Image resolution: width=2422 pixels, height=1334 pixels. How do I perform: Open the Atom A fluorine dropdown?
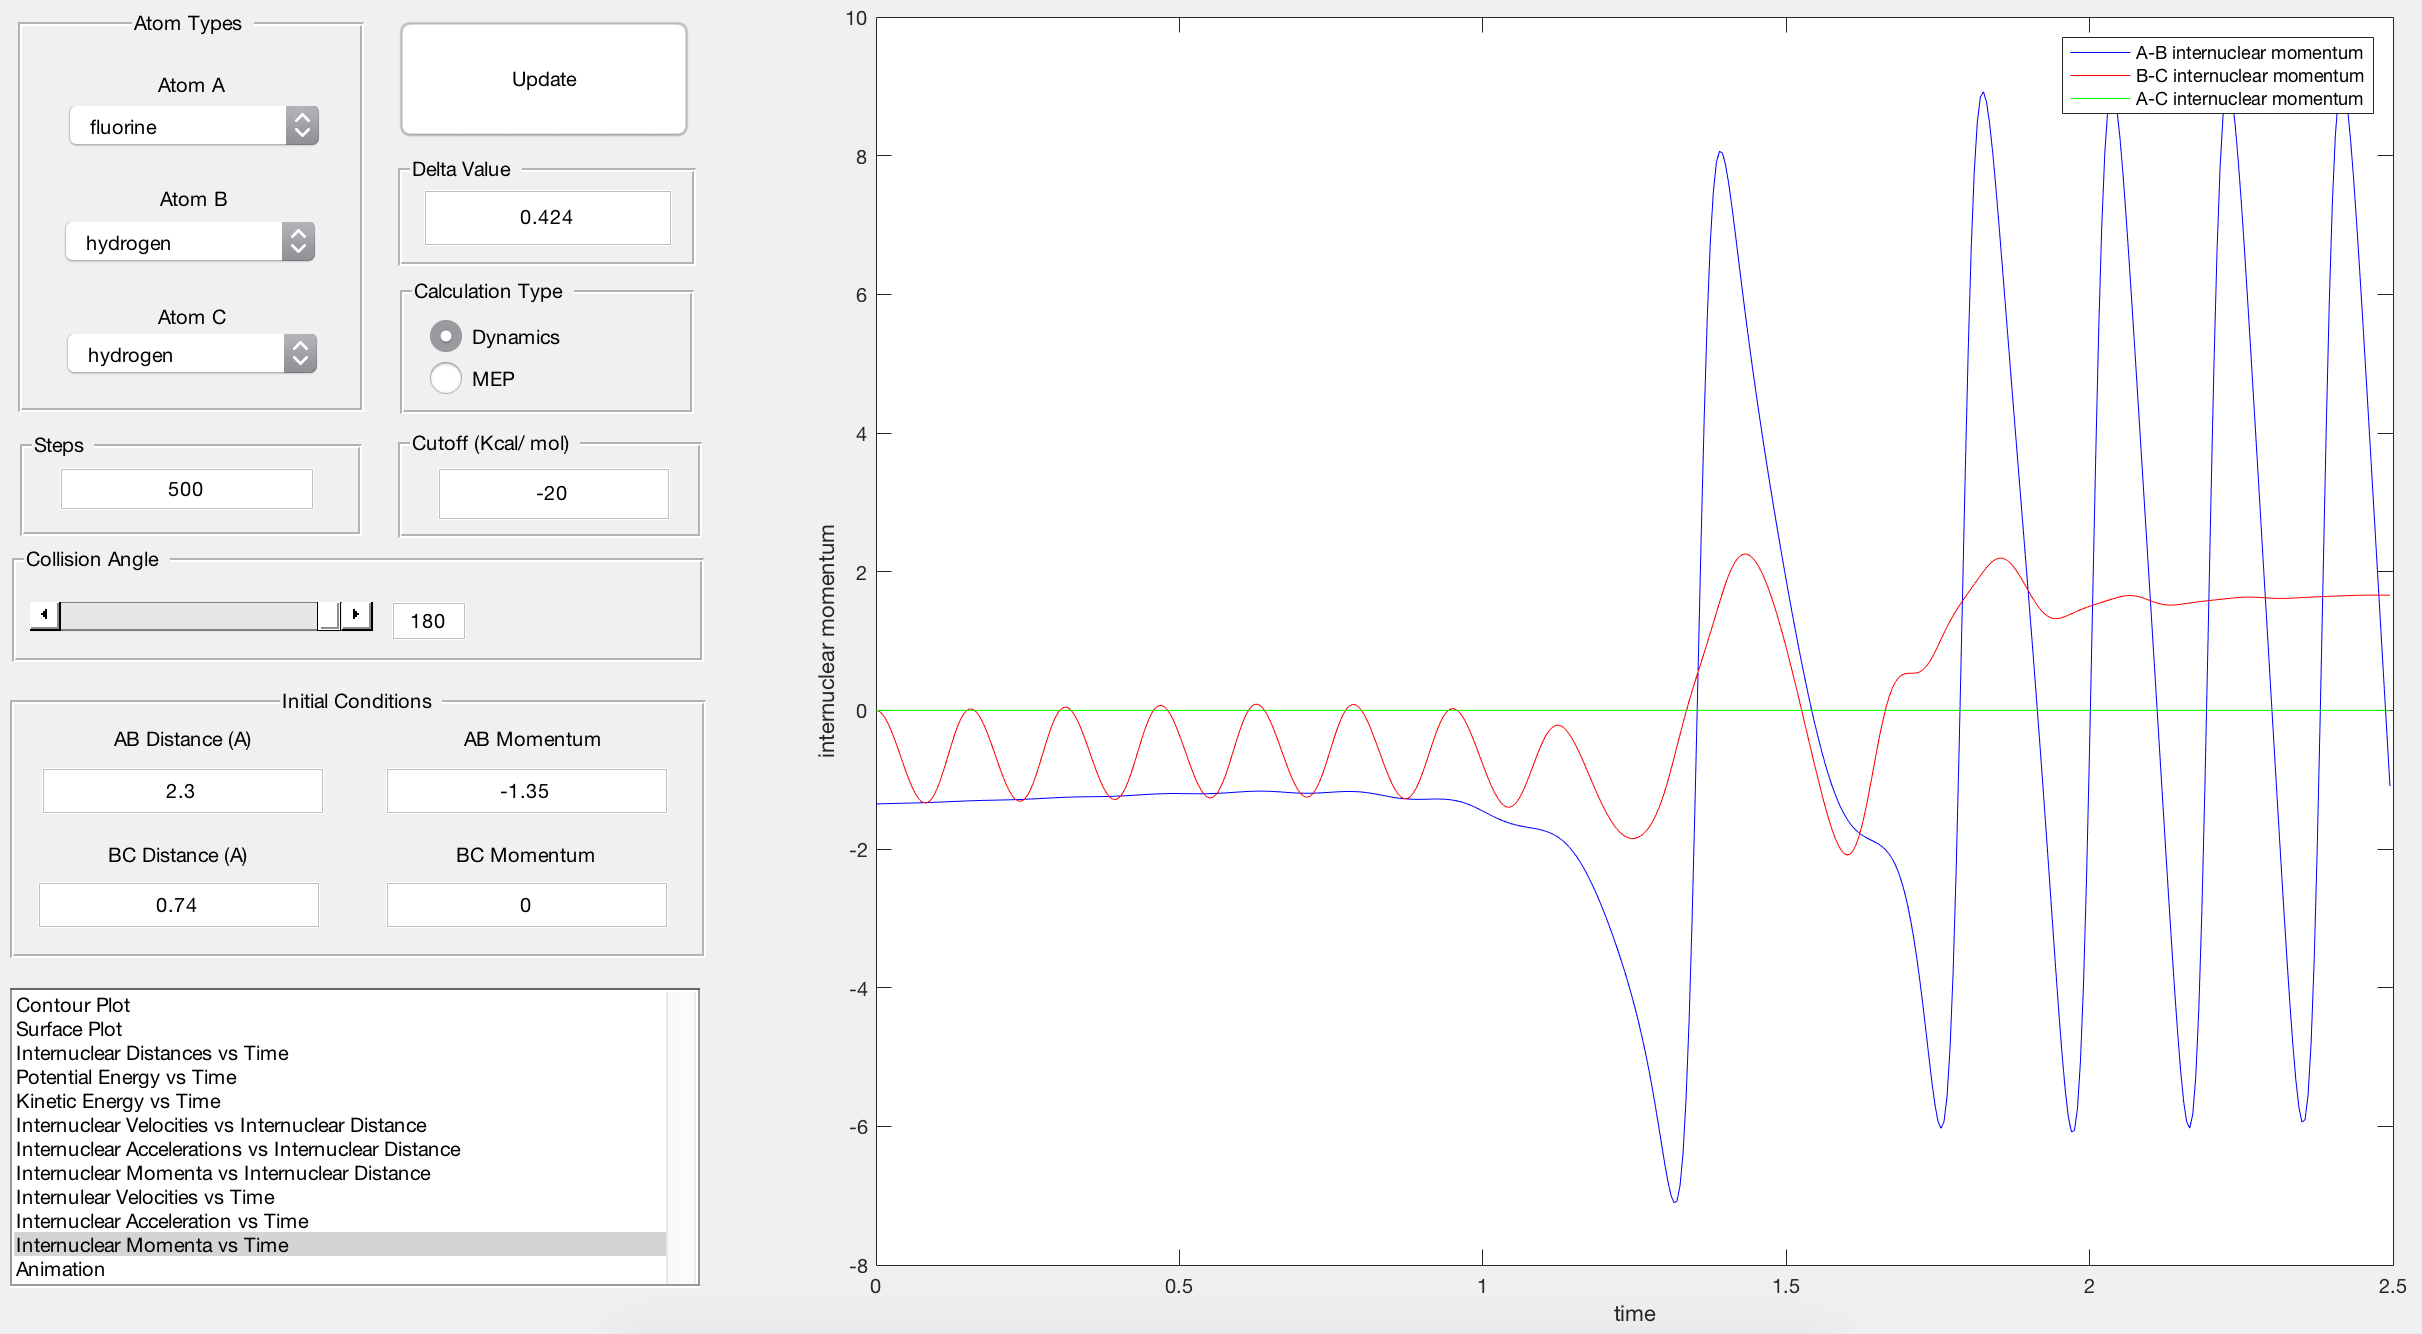(194, 126)
